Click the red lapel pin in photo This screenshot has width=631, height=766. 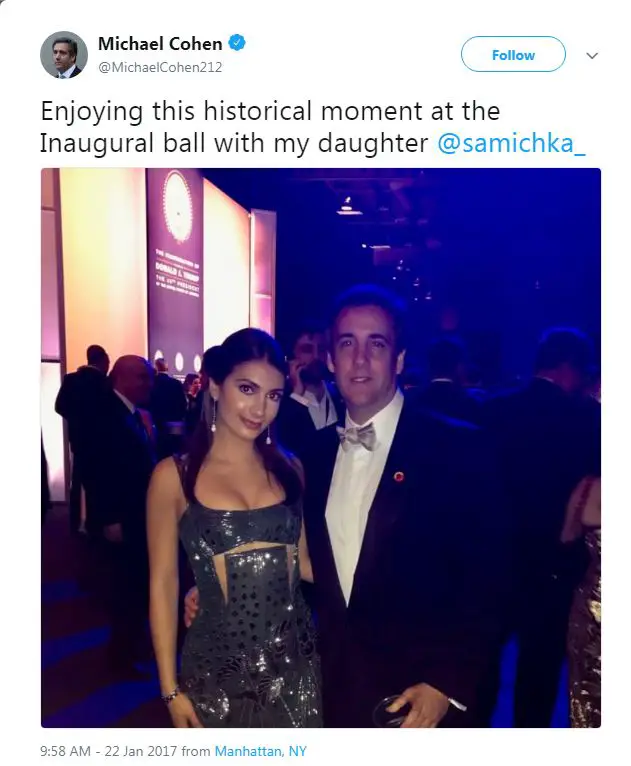399,476
